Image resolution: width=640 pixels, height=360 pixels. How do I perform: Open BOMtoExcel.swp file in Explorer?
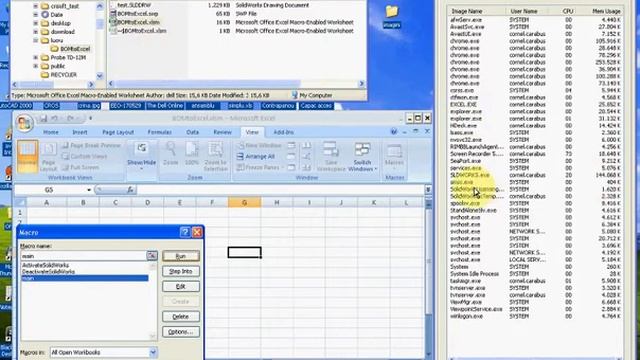pyautogui.click(x=138, y=13)
